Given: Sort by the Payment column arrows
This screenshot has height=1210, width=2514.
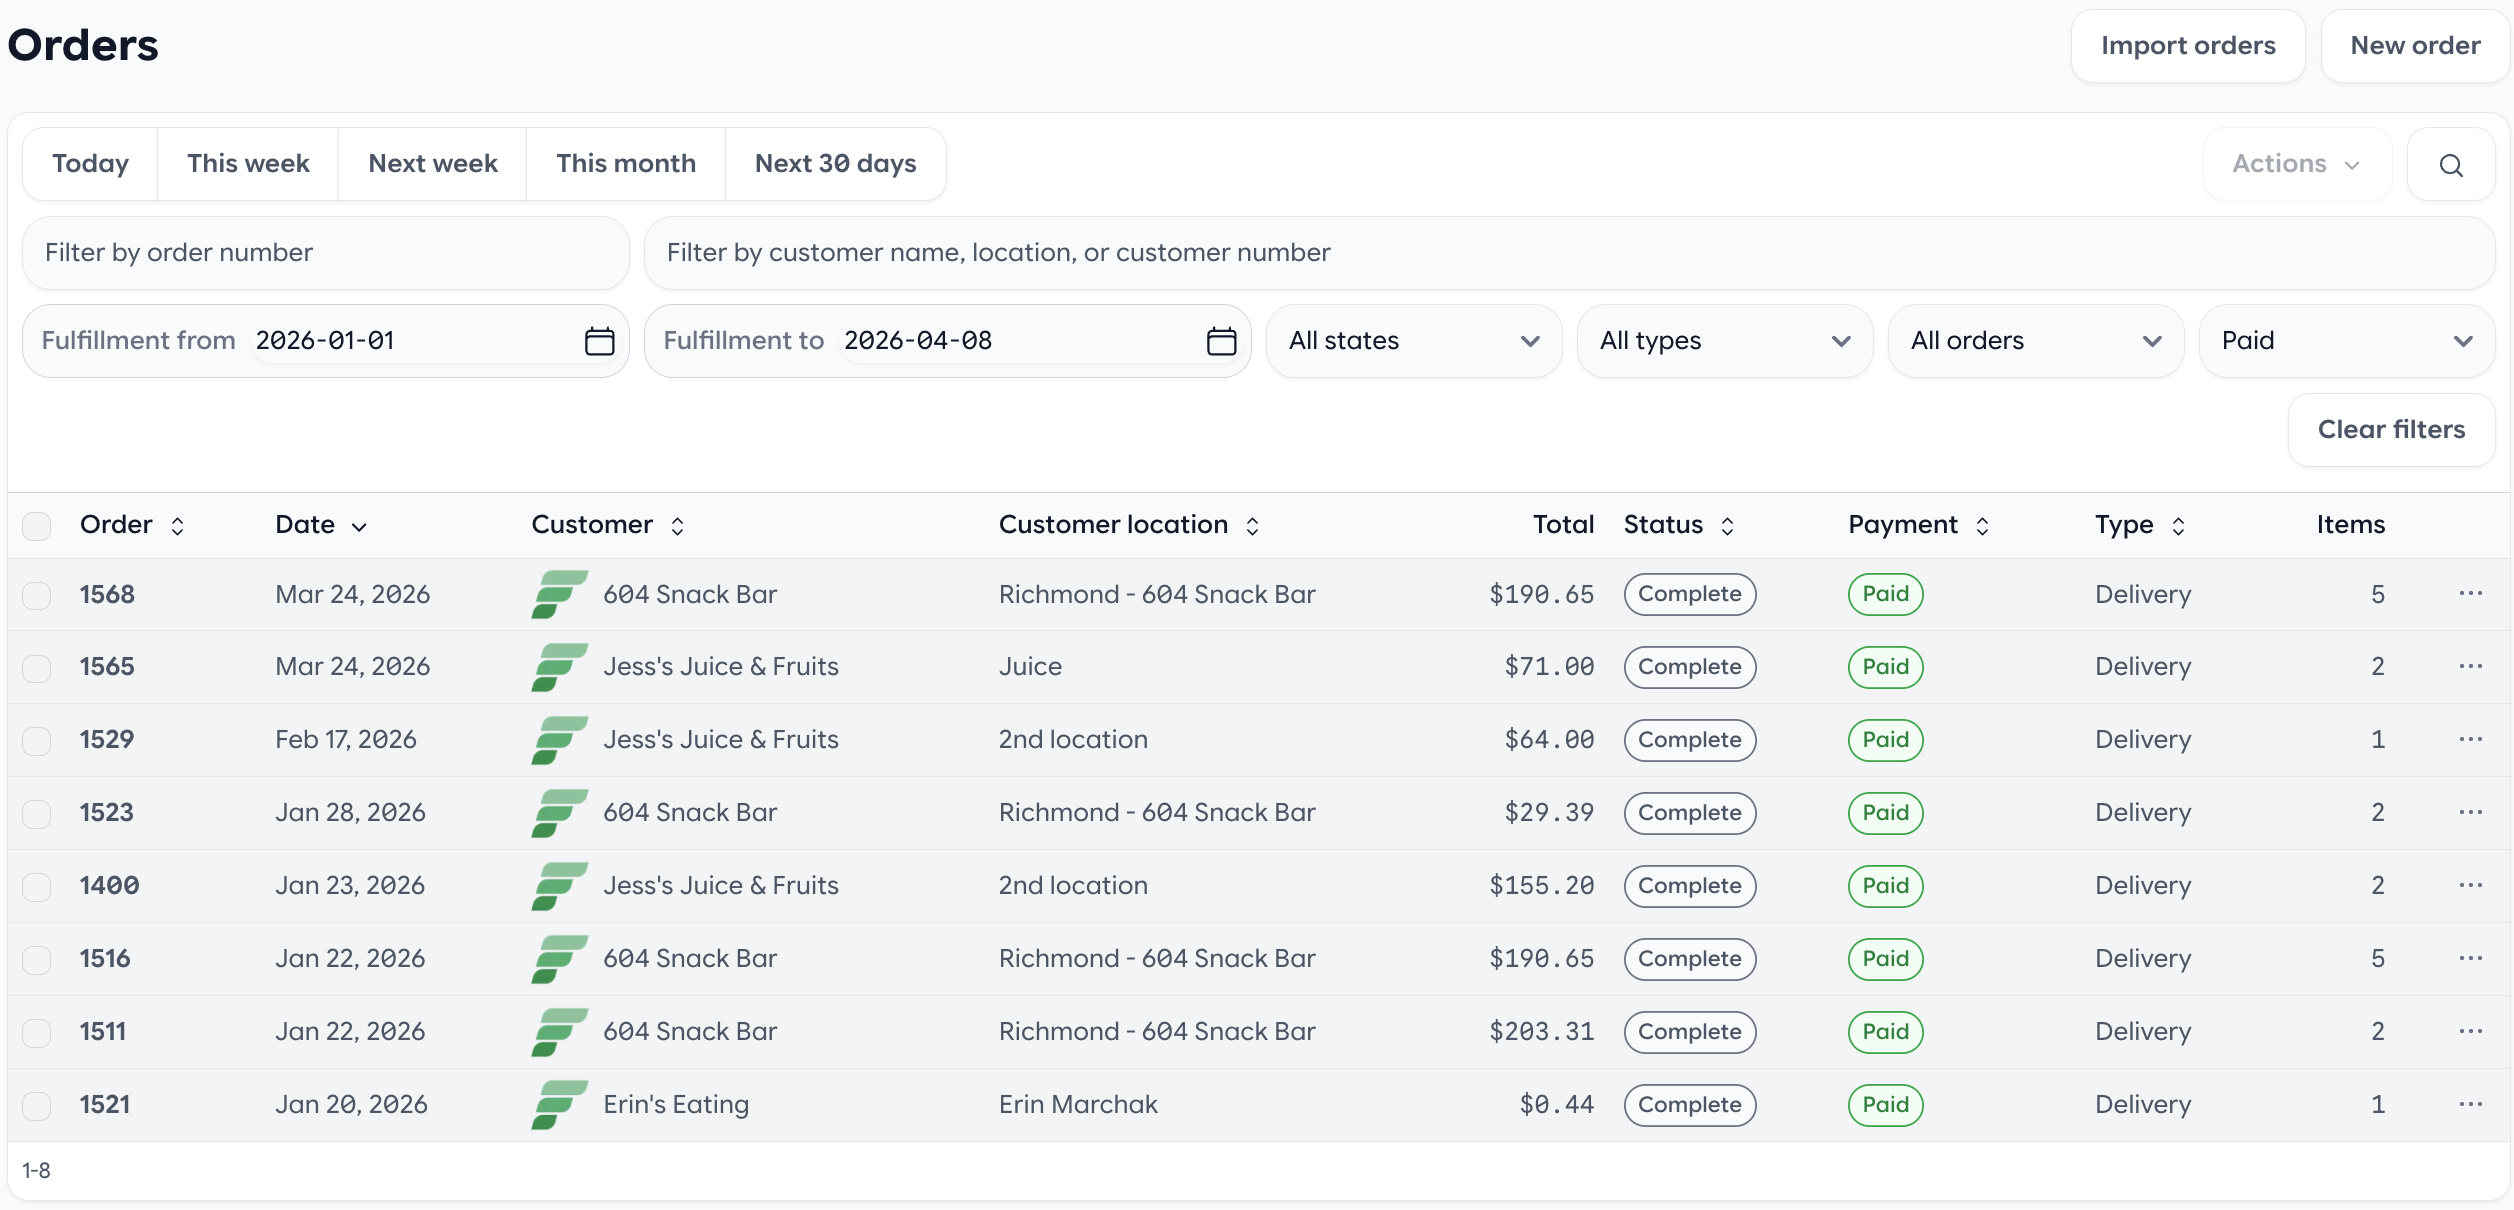Looking at the screenshot, I should point(1982,526).
